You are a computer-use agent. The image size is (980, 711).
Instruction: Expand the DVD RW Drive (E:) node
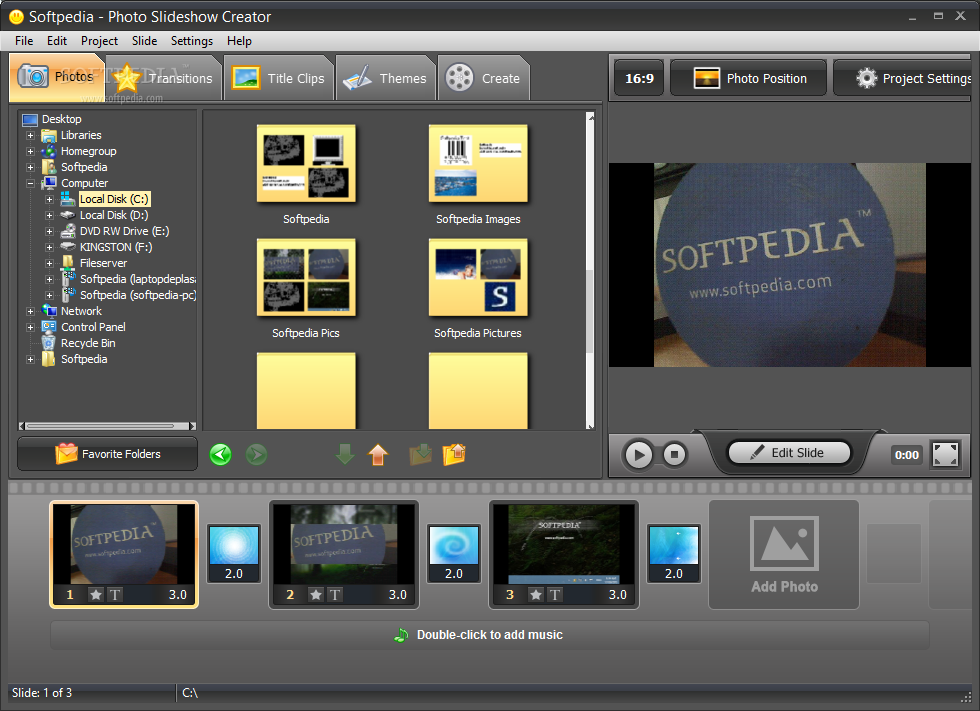click(x=49, y=231)
